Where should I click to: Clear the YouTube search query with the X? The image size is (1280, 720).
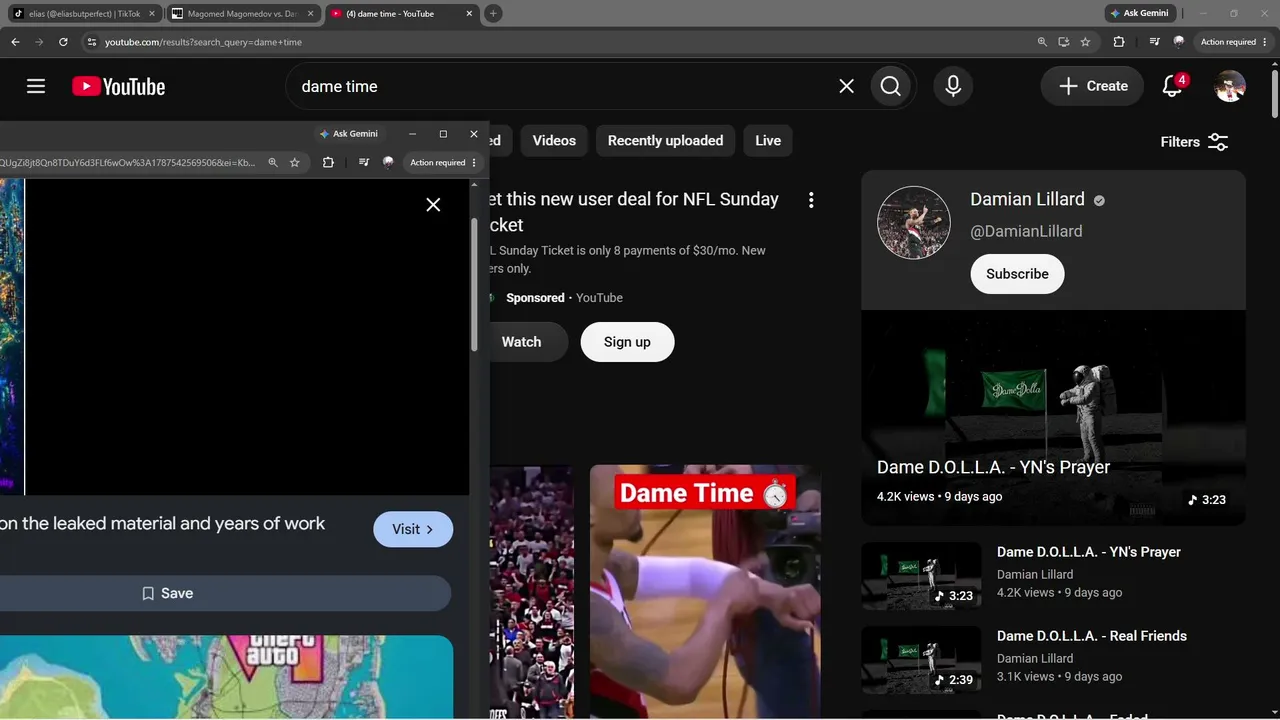pos(846,86)
